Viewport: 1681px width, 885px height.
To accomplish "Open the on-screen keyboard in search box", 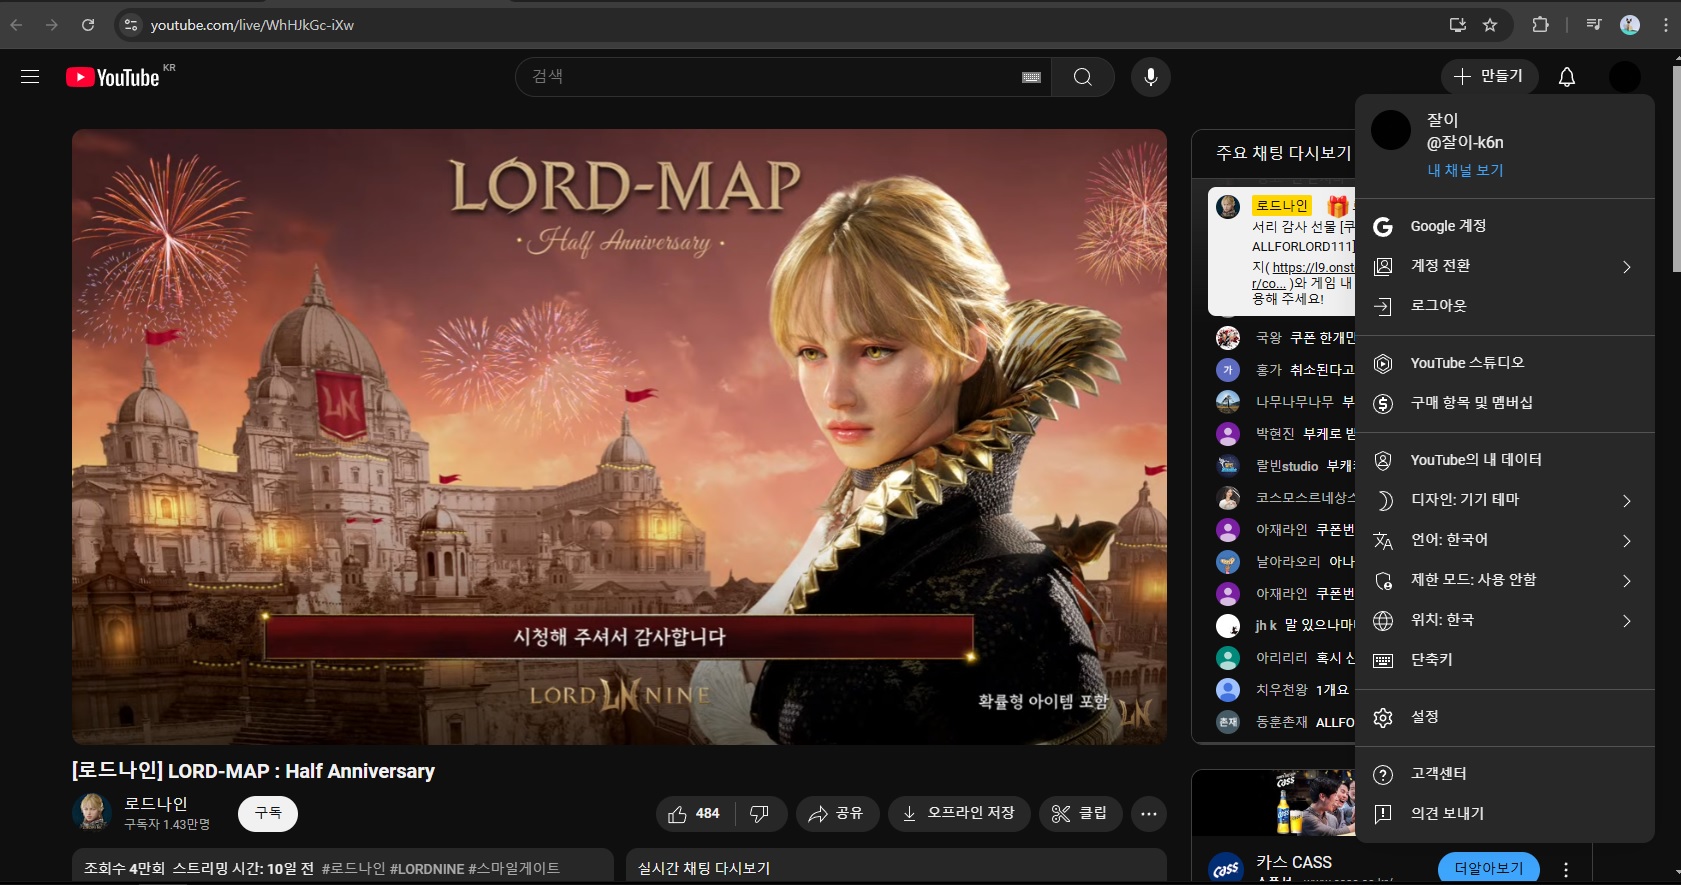I will (1032, 77).
